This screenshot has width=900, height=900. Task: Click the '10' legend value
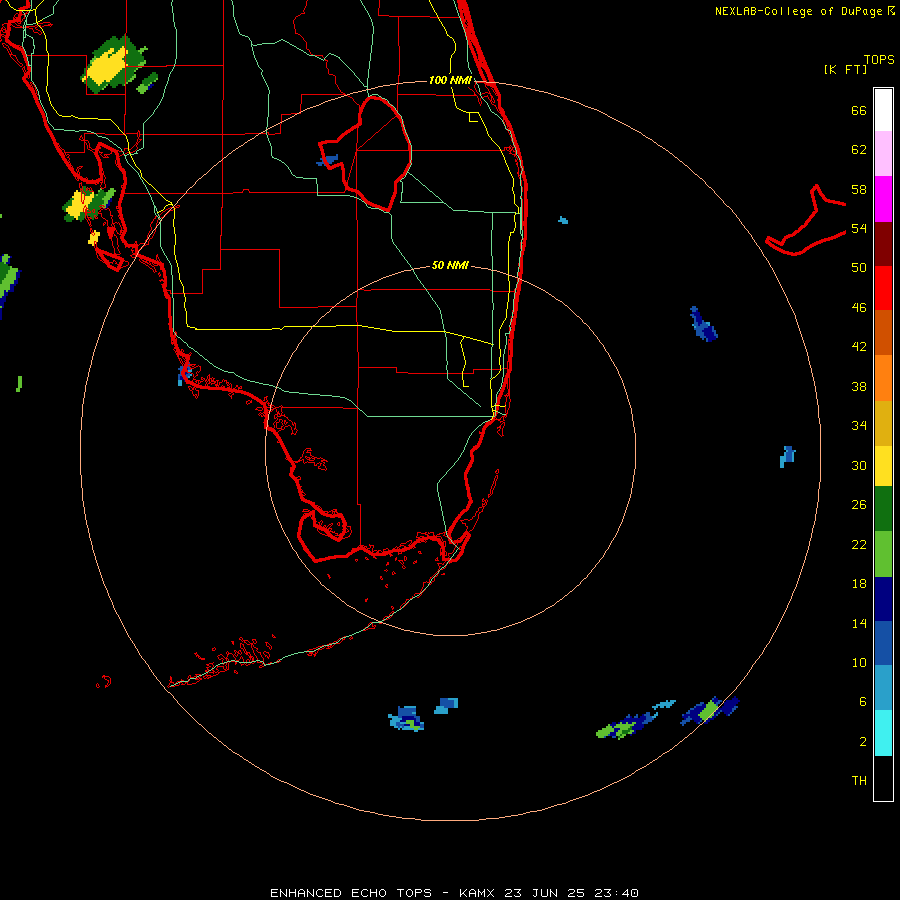pyautogui.click(x=859, y=662)
